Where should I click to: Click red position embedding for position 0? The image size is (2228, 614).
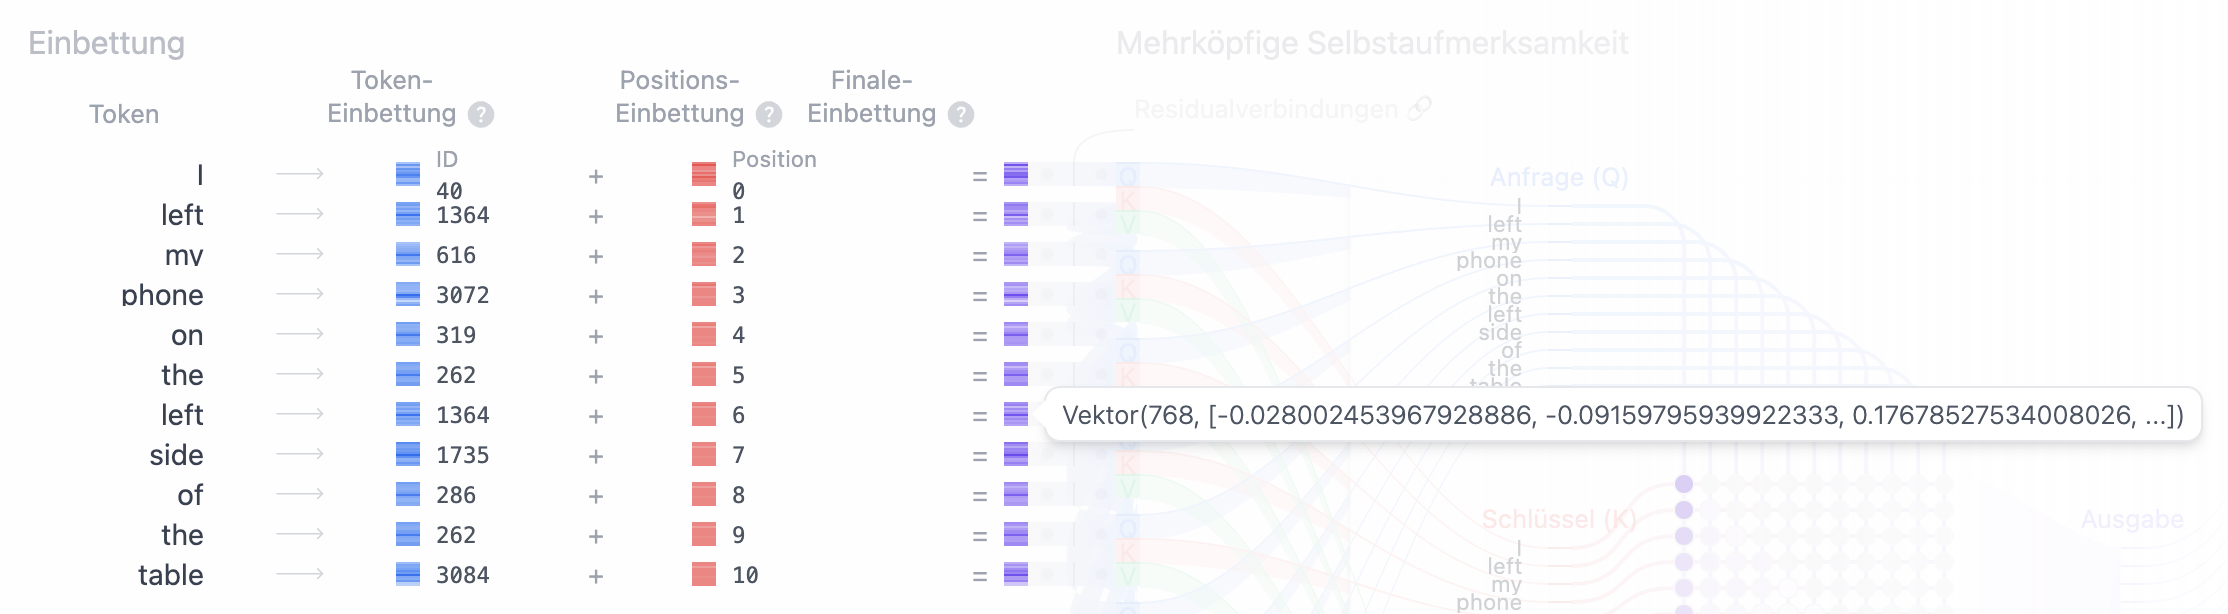pyautogui.click(x=704, y=175)
